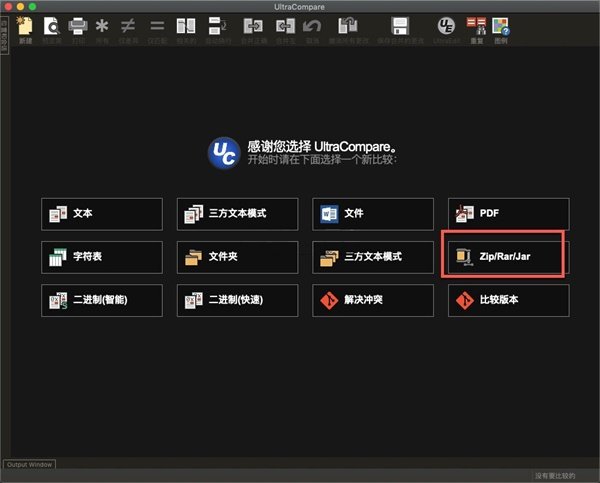The image size is (600, 483).
Task: Select 三方文本模式 next to the 文本 button
Action: pos(237,214)
